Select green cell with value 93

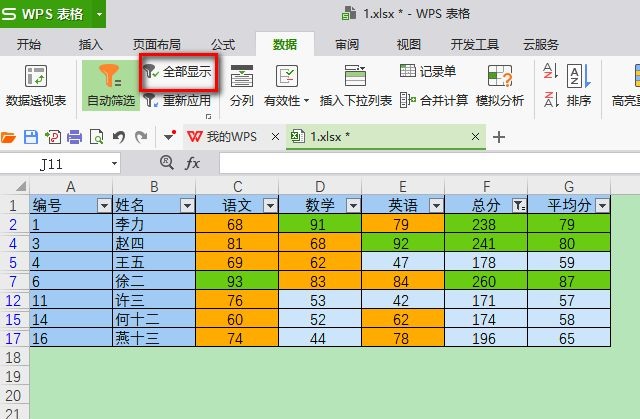pos(237,282)
